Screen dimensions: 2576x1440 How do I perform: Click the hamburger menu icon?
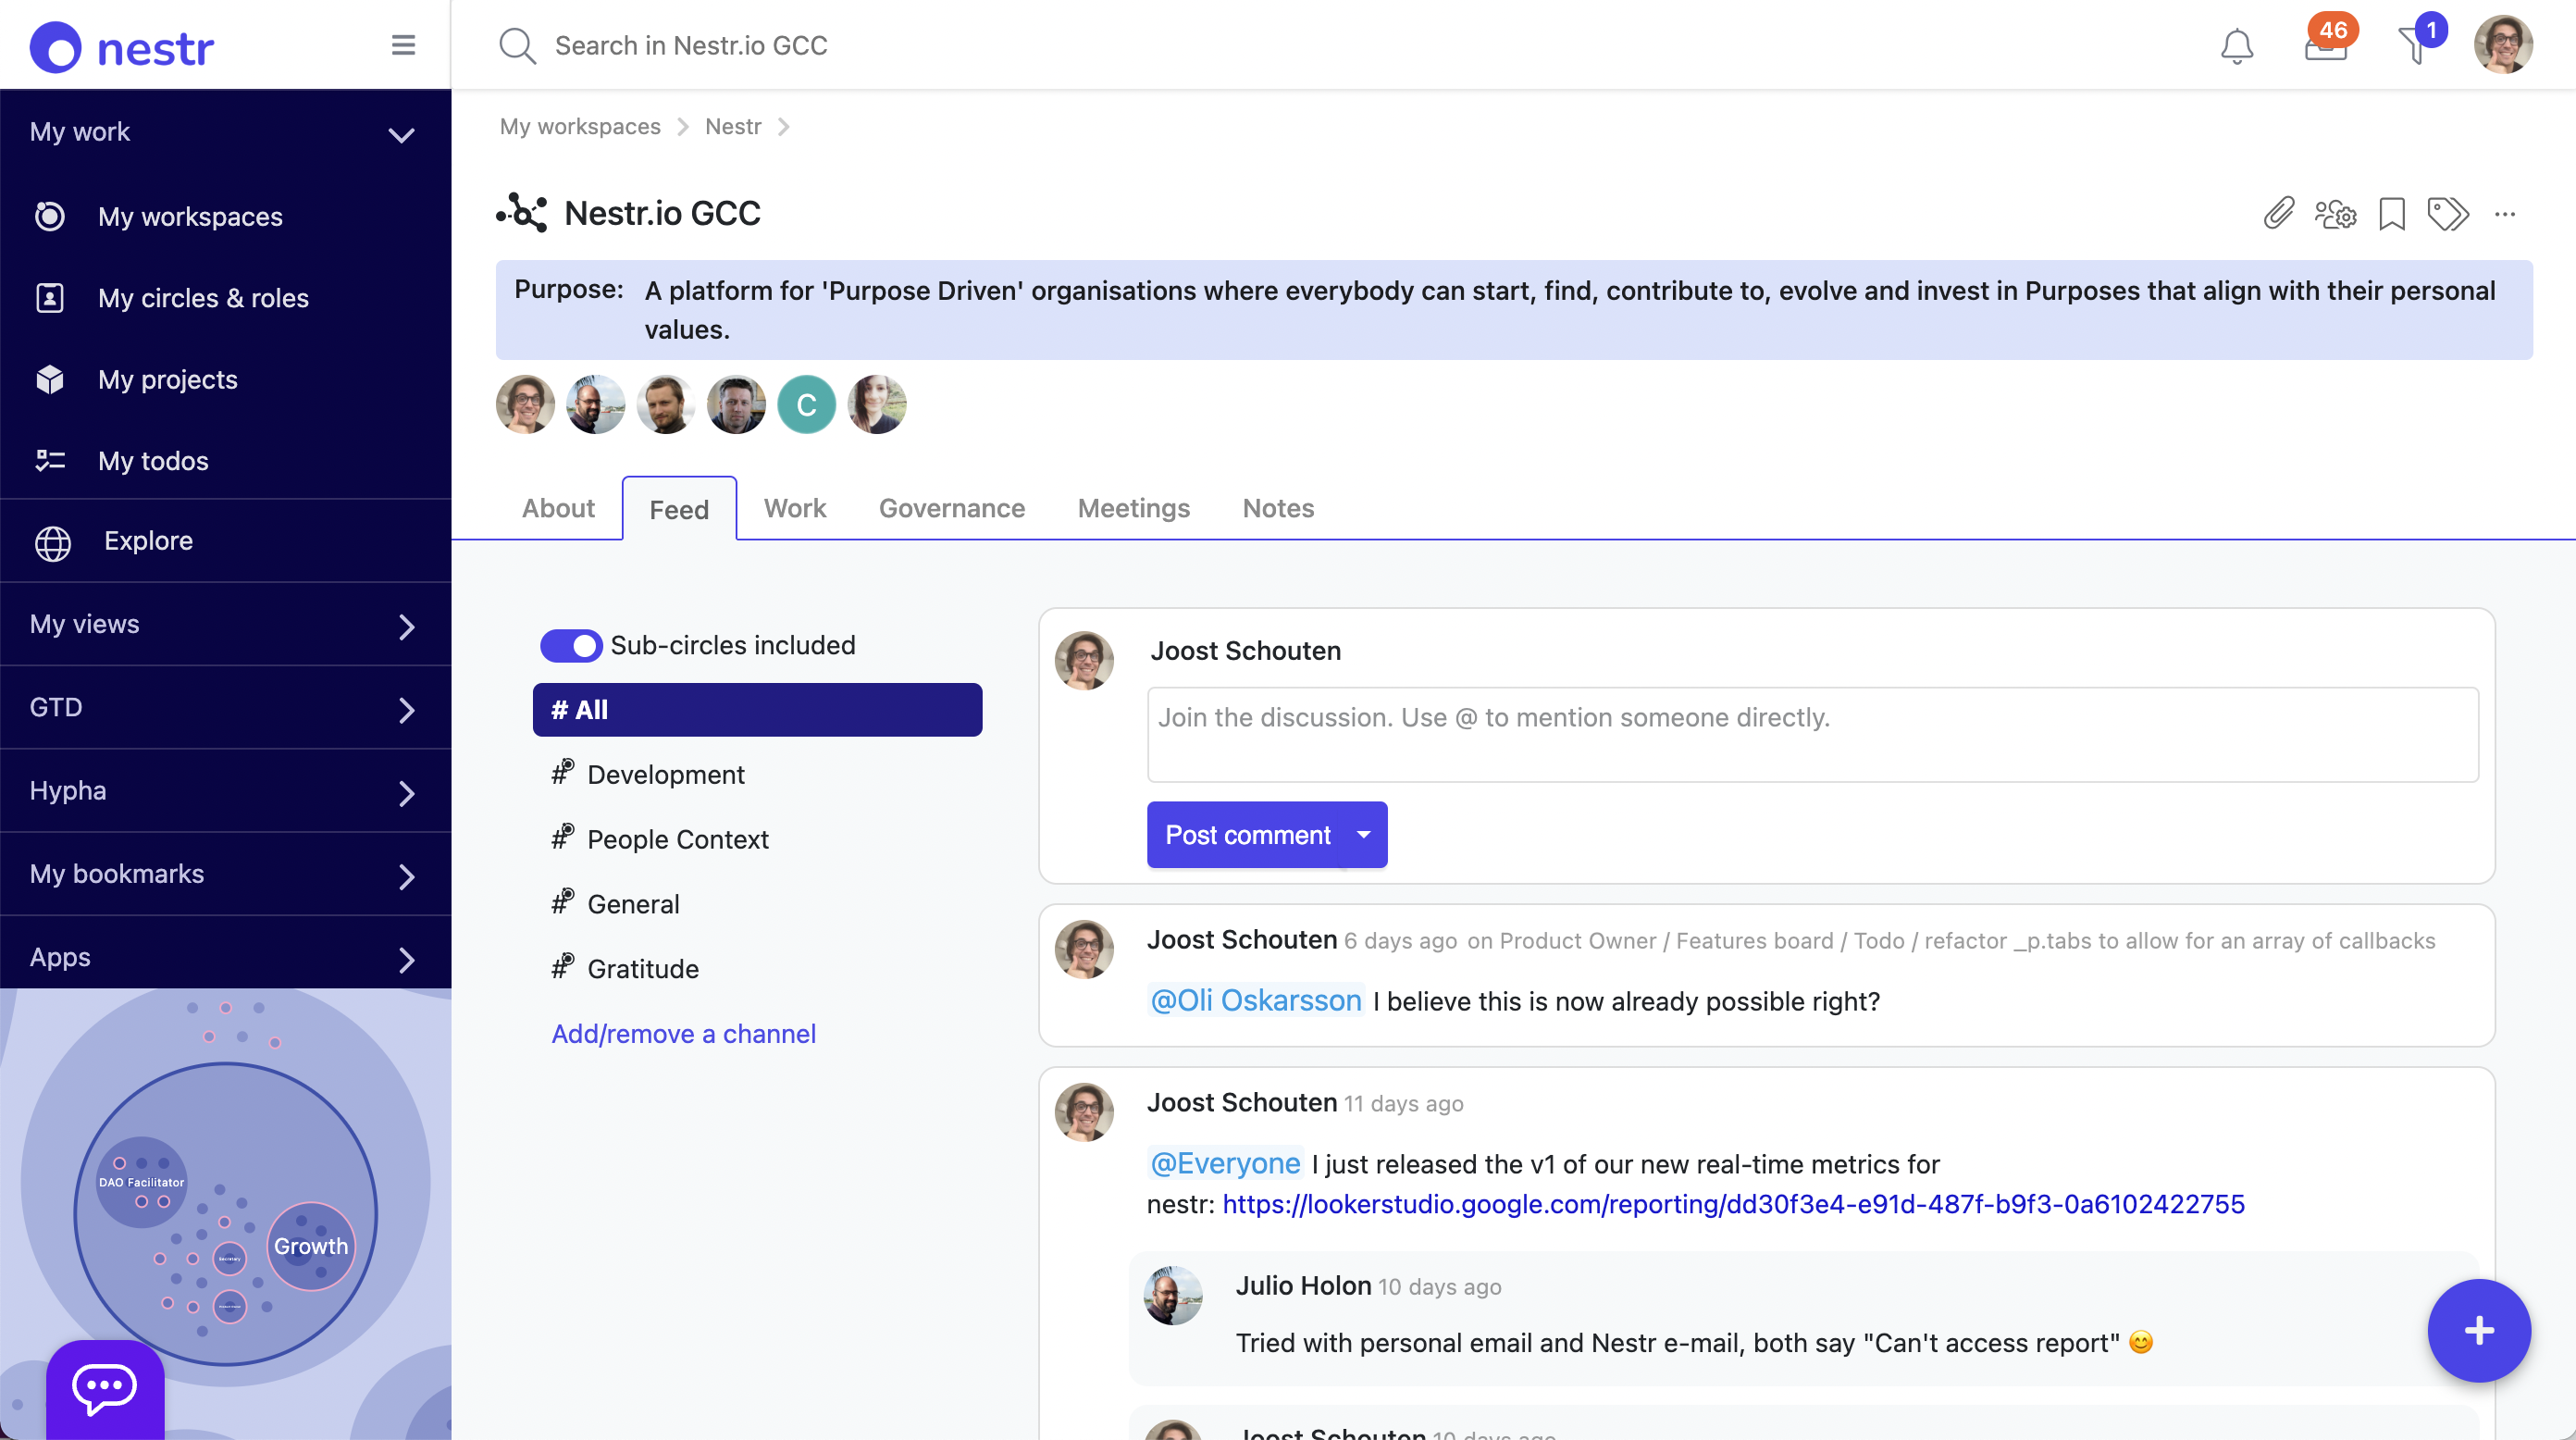(403, 45)
